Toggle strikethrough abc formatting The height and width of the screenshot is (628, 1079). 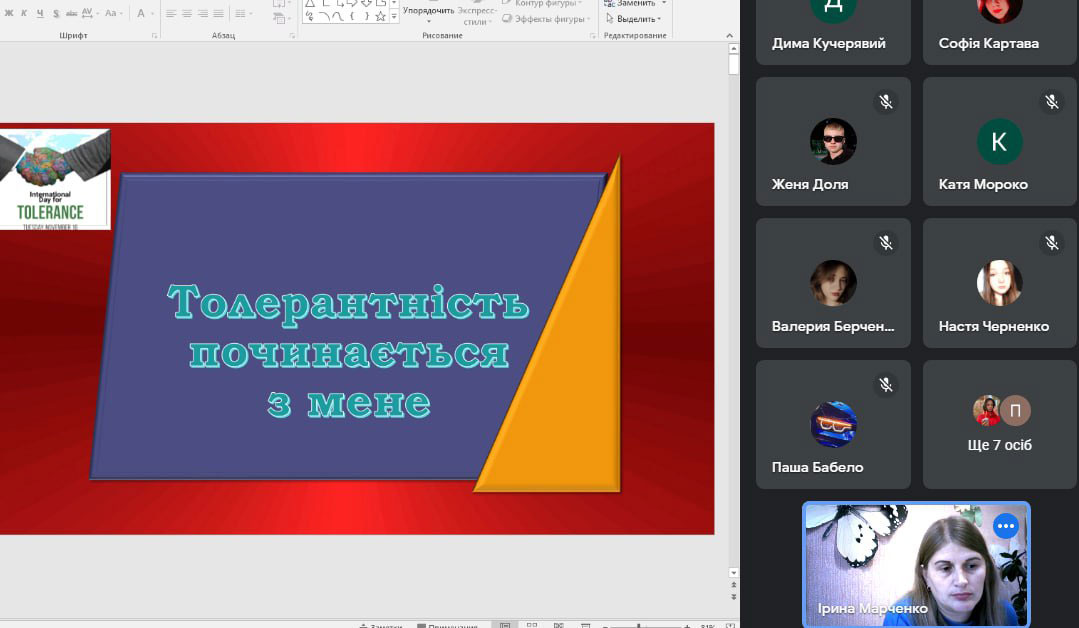[72, 13]
